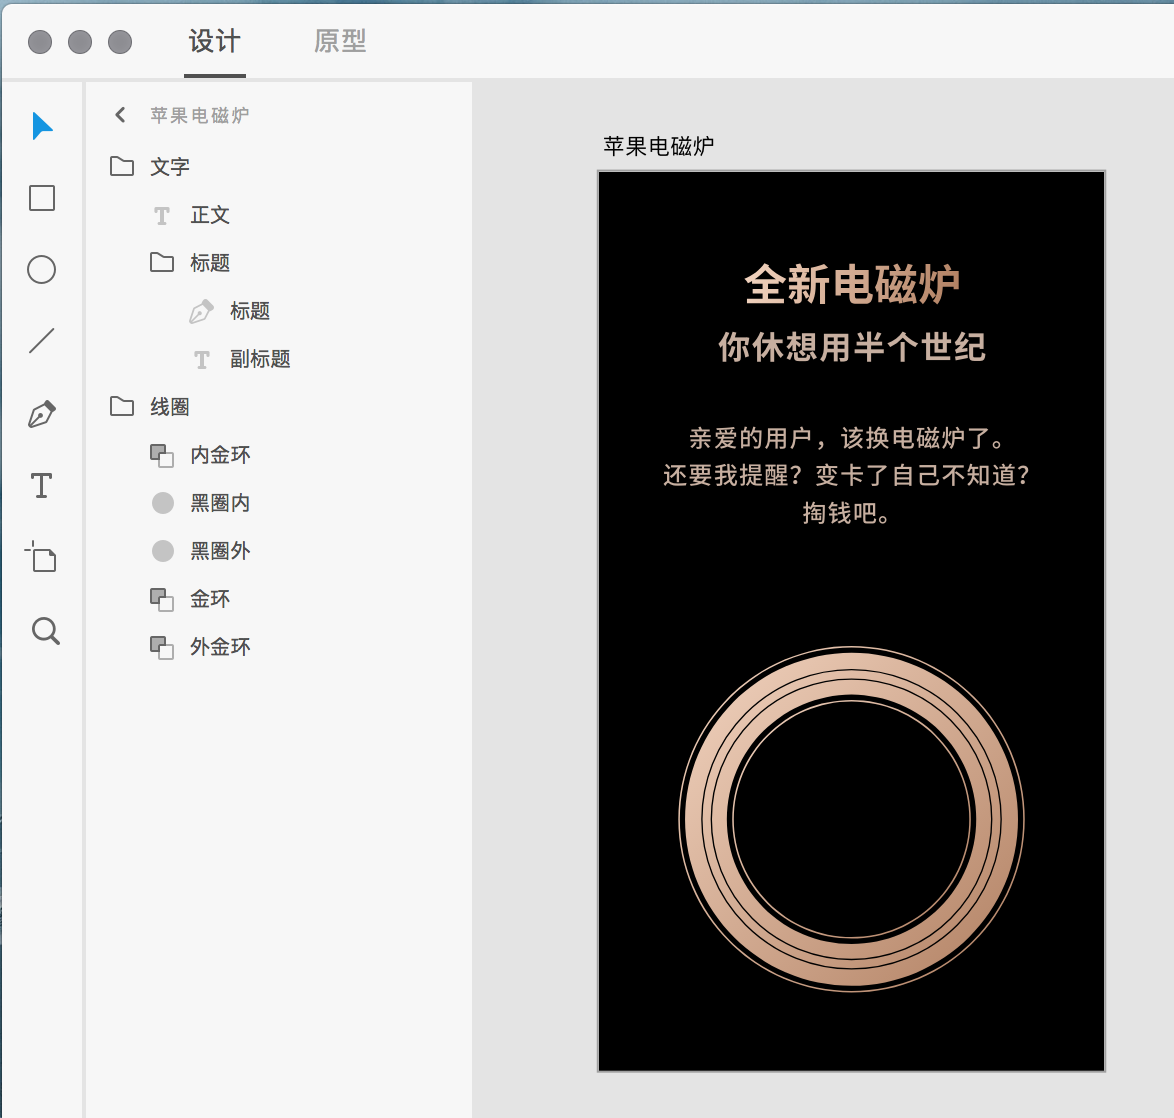1174x1118 pixels.
Task: Click the artboard title 苹果电磁炉 on canvas
Action: [658, 146]
